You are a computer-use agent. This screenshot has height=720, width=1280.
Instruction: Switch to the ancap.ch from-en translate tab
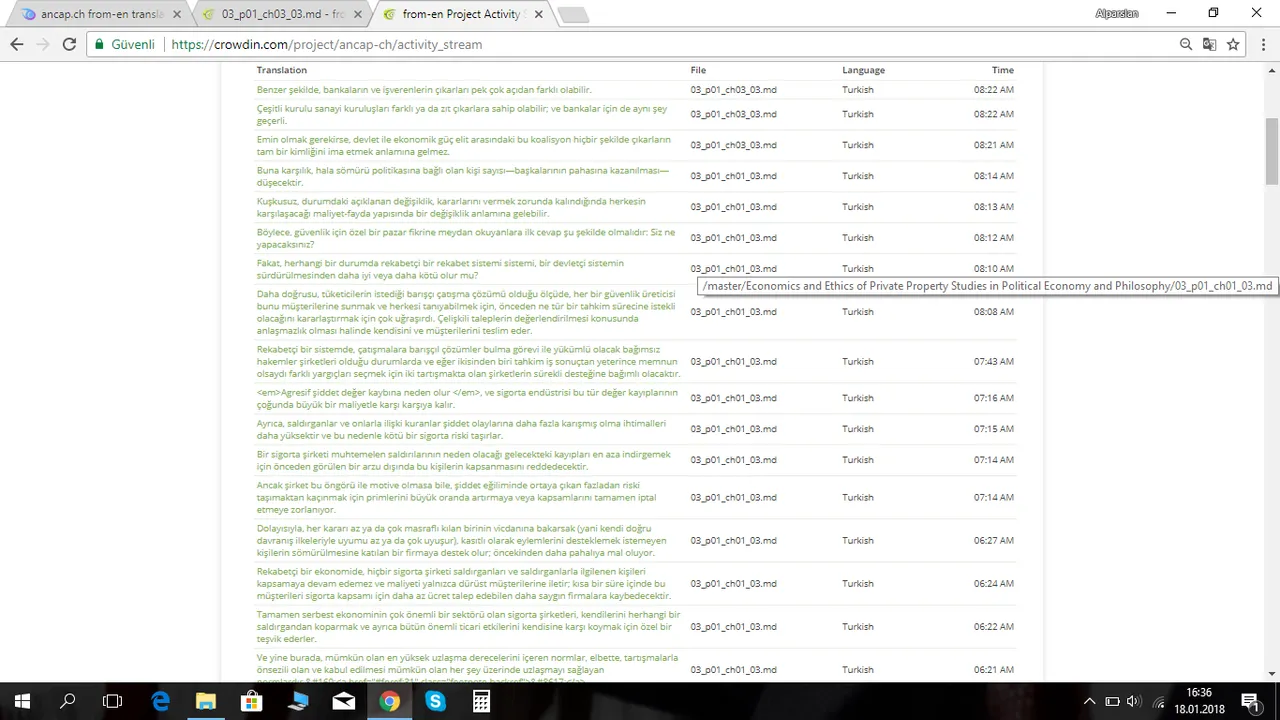click(100, 15)
